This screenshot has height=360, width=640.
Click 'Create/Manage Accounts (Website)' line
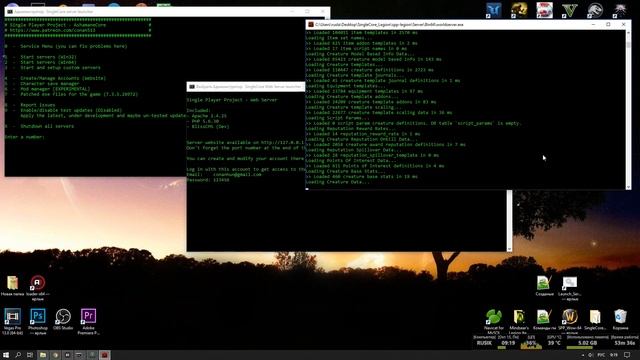pos(63,78)
